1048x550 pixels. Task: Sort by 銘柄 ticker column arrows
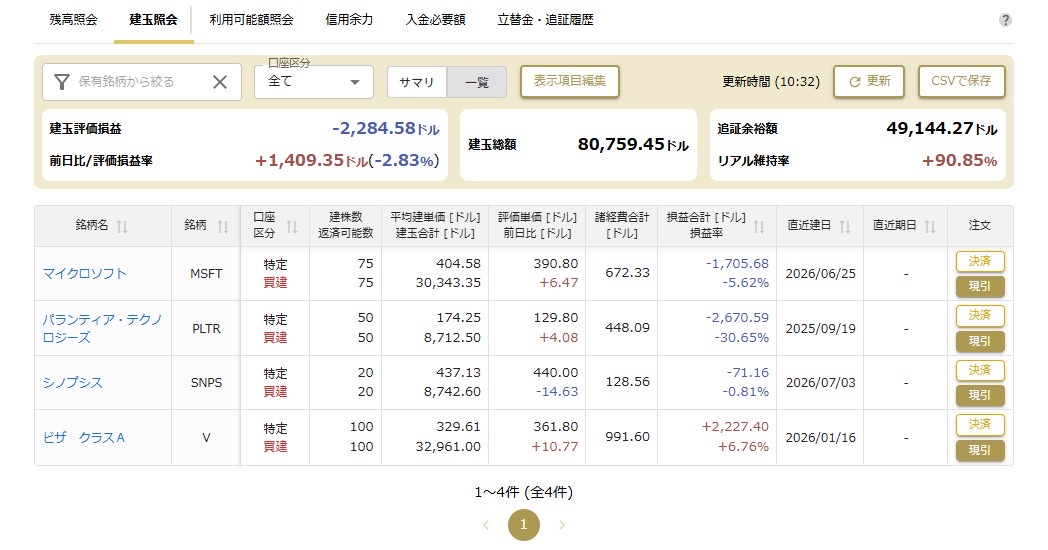(223, 227)
